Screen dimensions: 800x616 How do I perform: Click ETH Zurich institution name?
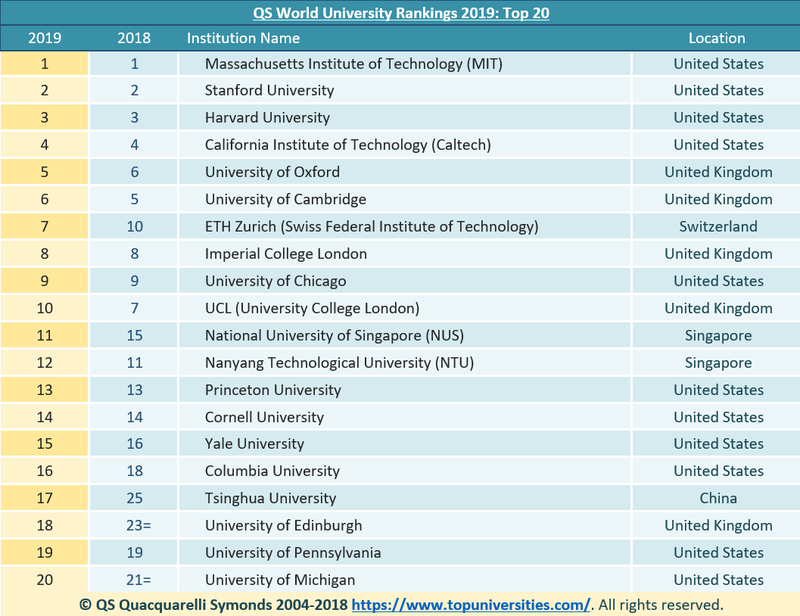pos(372,227)
